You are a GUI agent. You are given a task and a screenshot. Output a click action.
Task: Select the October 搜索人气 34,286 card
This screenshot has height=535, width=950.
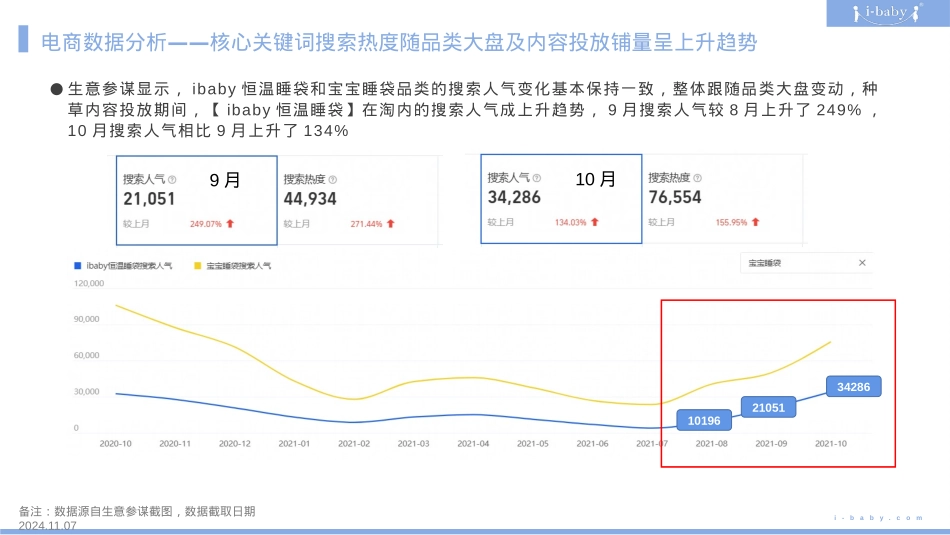pyautogui.click(x=561, y=199)
